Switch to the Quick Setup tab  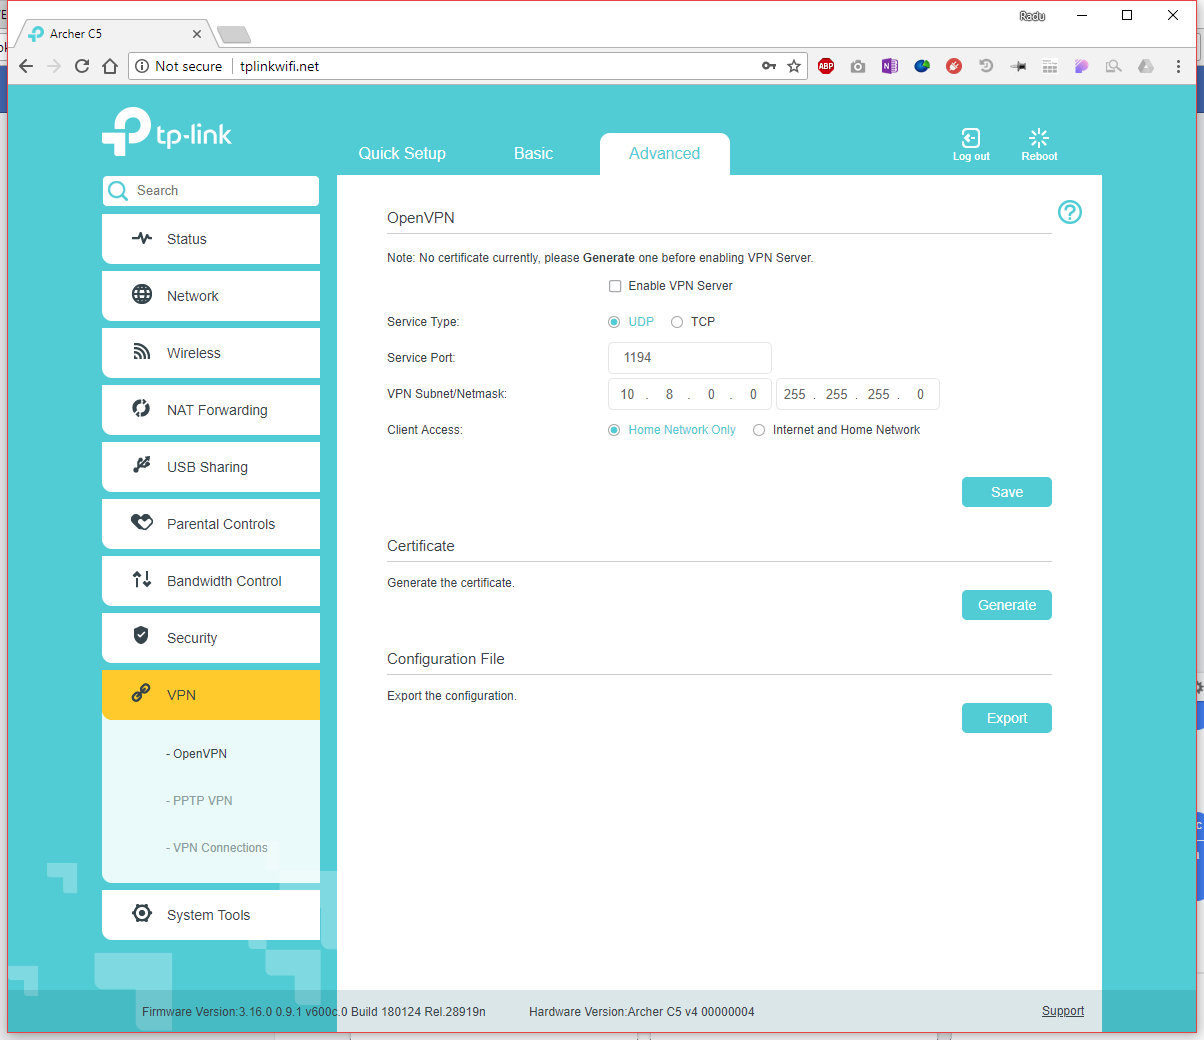tap(402, 154)
